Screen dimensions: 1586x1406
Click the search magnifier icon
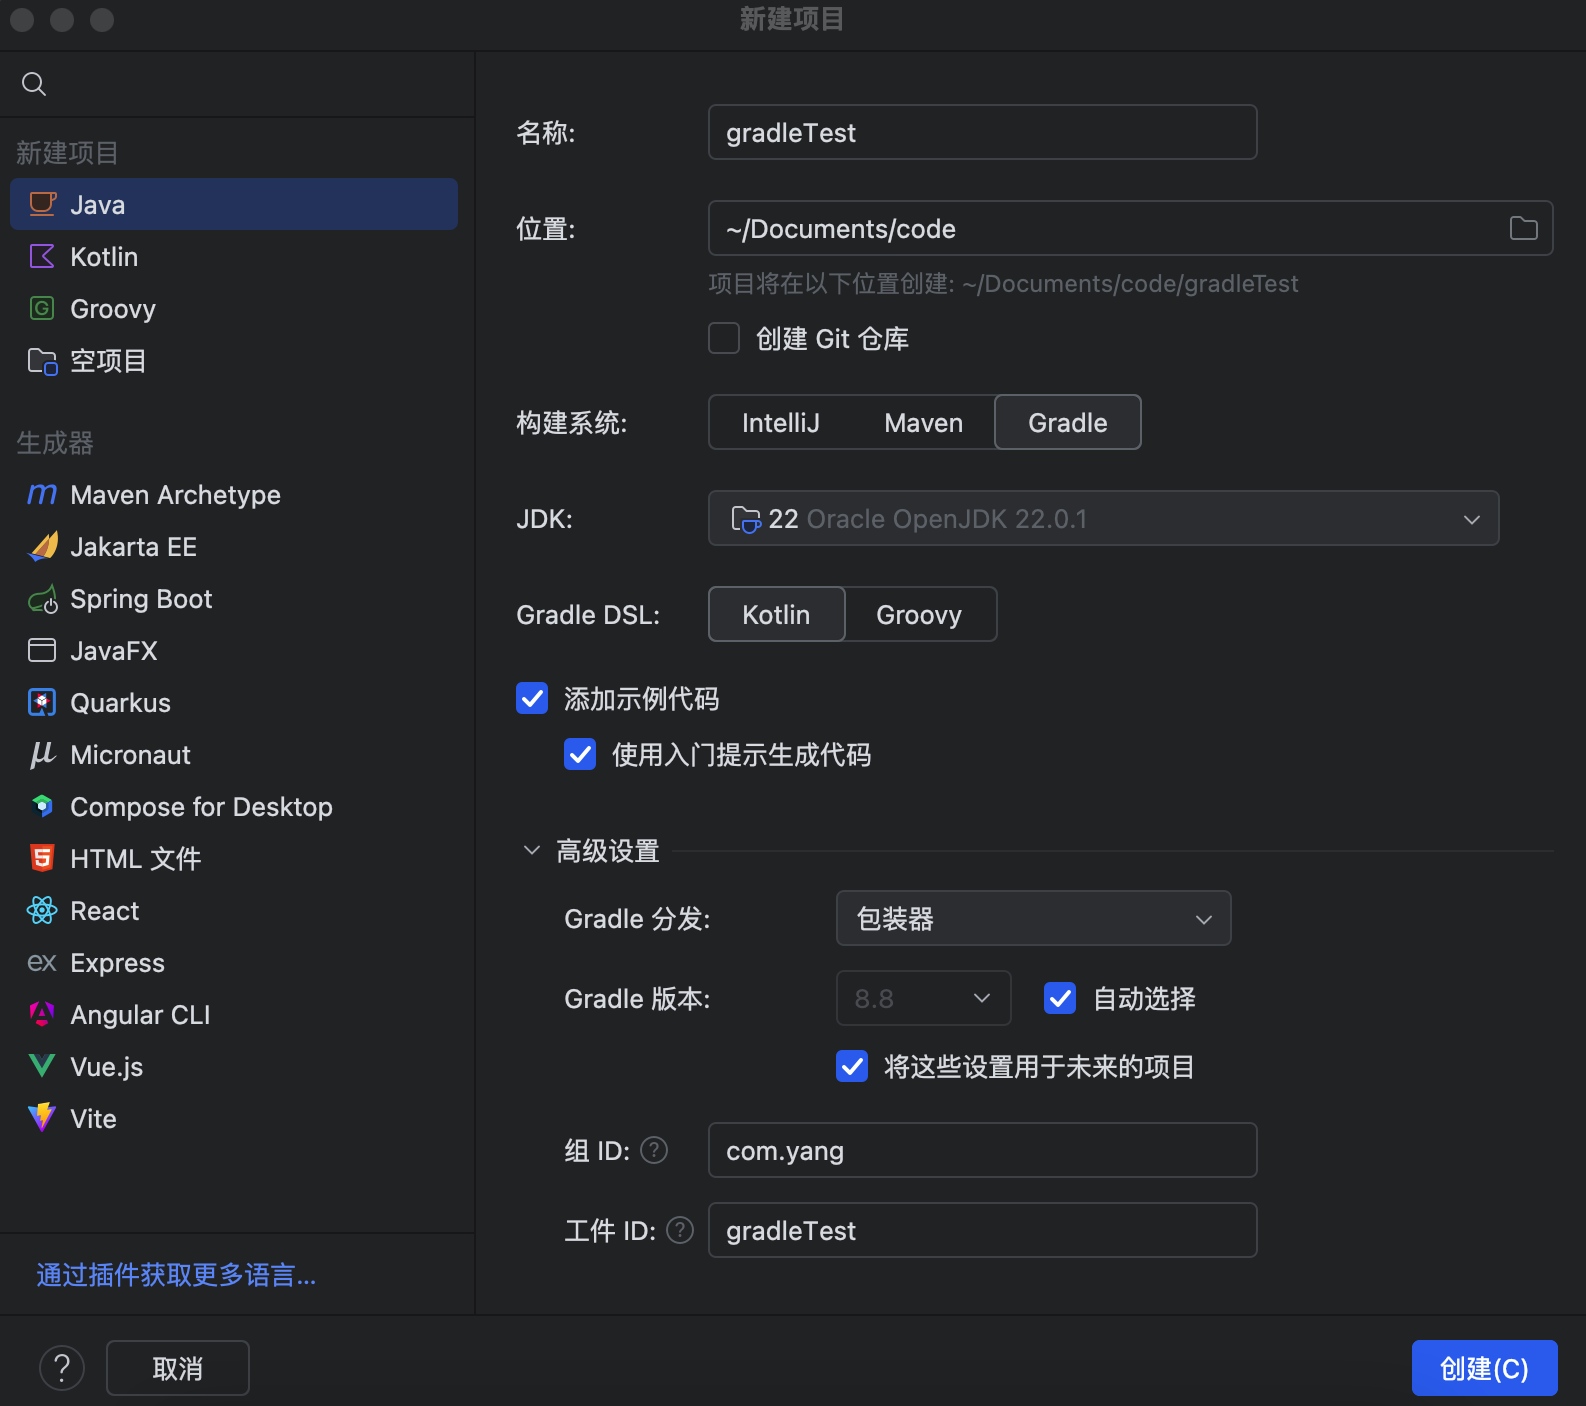point(34,84)
